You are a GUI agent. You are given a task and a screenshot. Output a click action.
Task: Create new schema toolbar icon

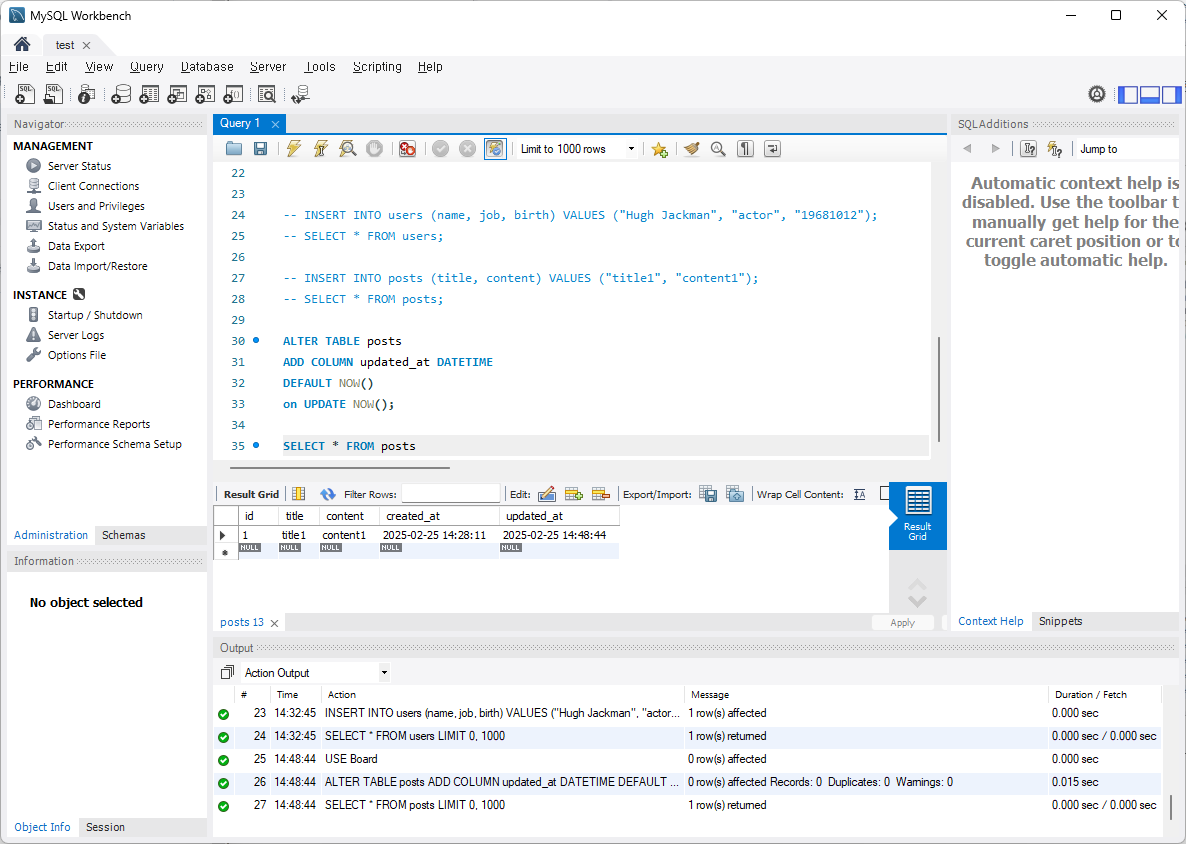[121, 94]
